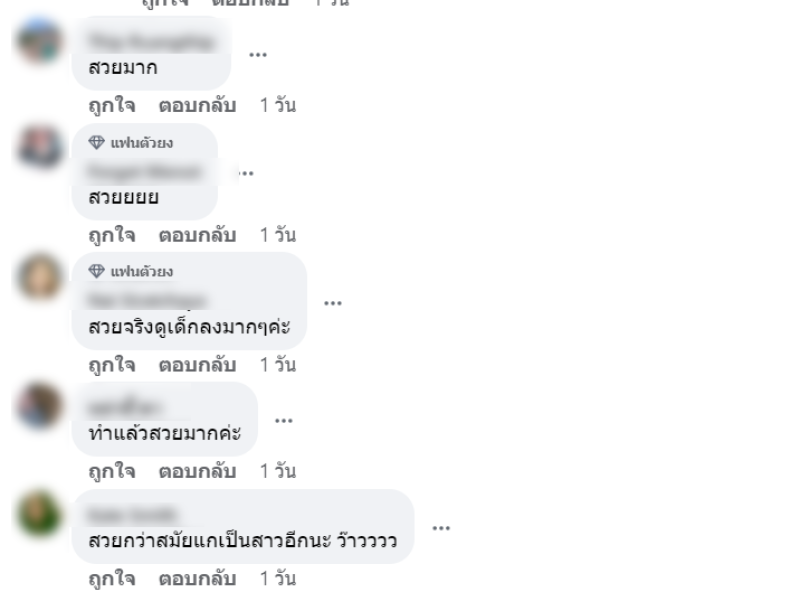
Task: Open profile picture of the สวยยยย commenter
Action: point(40,148)
